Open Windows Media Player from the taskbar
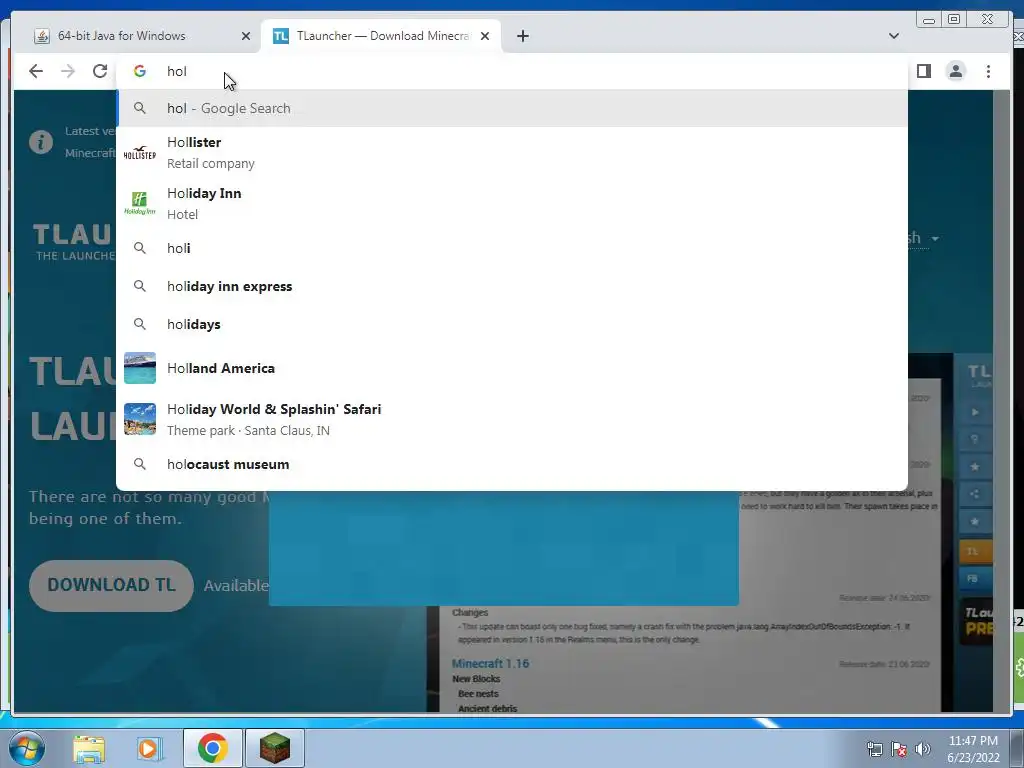The width and height of the screenshot is (1024, 768). pos(150,748)
